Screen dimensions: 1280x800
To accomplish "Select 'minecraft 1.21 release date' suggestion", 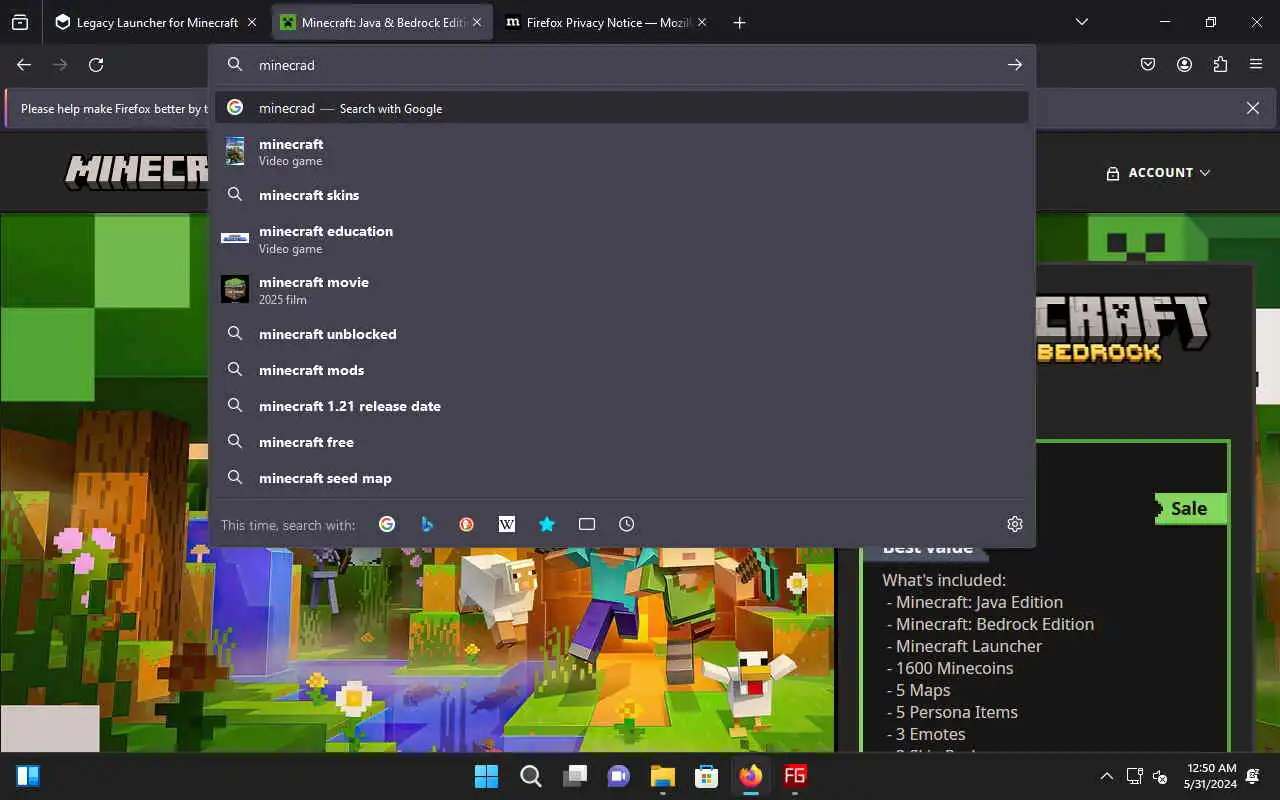I will 622,406.
